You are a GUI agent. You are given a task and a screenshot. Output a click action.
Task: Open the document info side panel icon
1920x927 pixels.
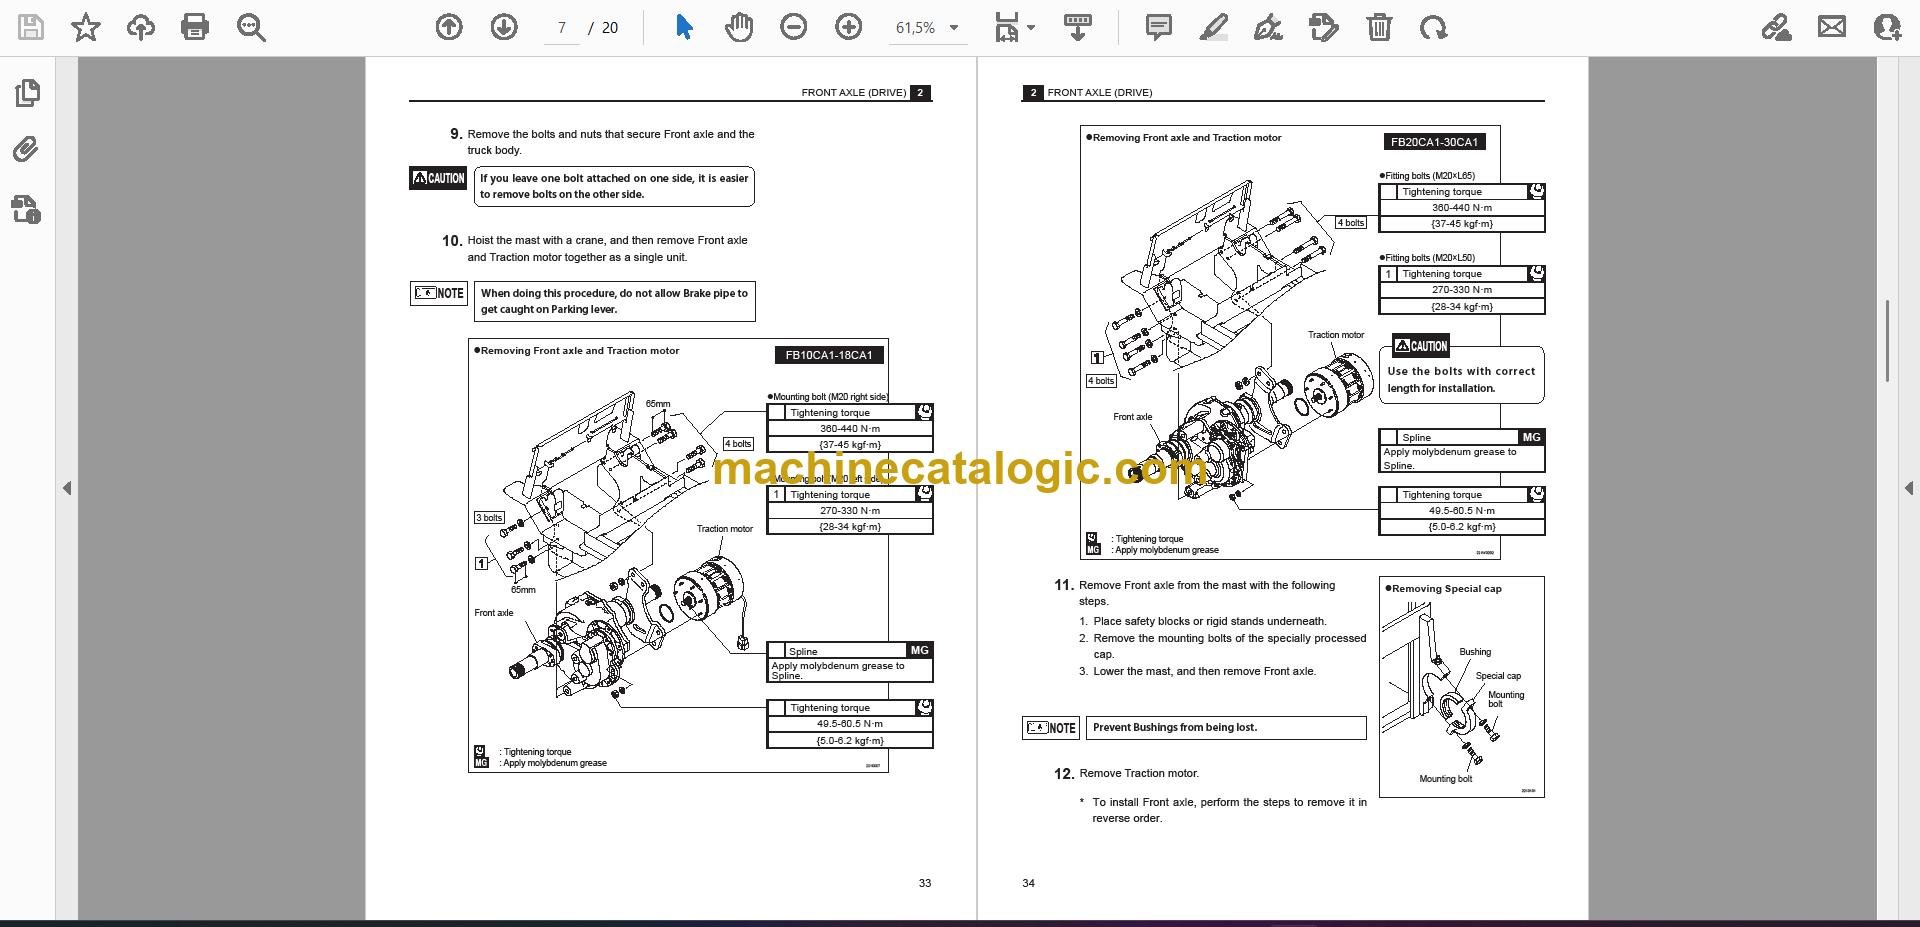click(x=26, y=209)
